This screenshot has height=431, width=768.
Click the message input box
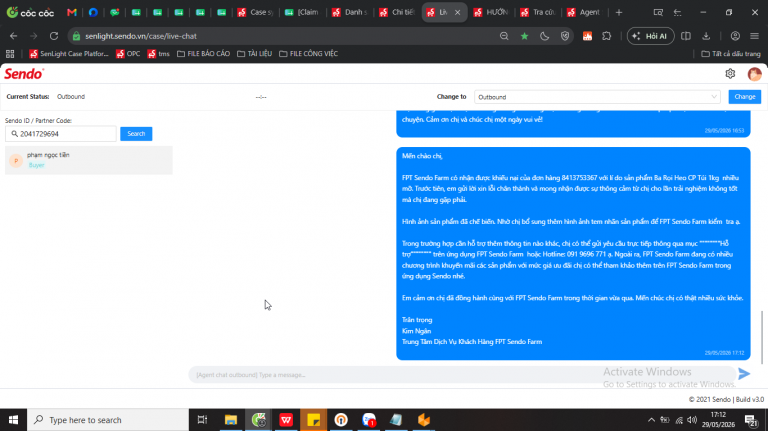click(460, 375)
